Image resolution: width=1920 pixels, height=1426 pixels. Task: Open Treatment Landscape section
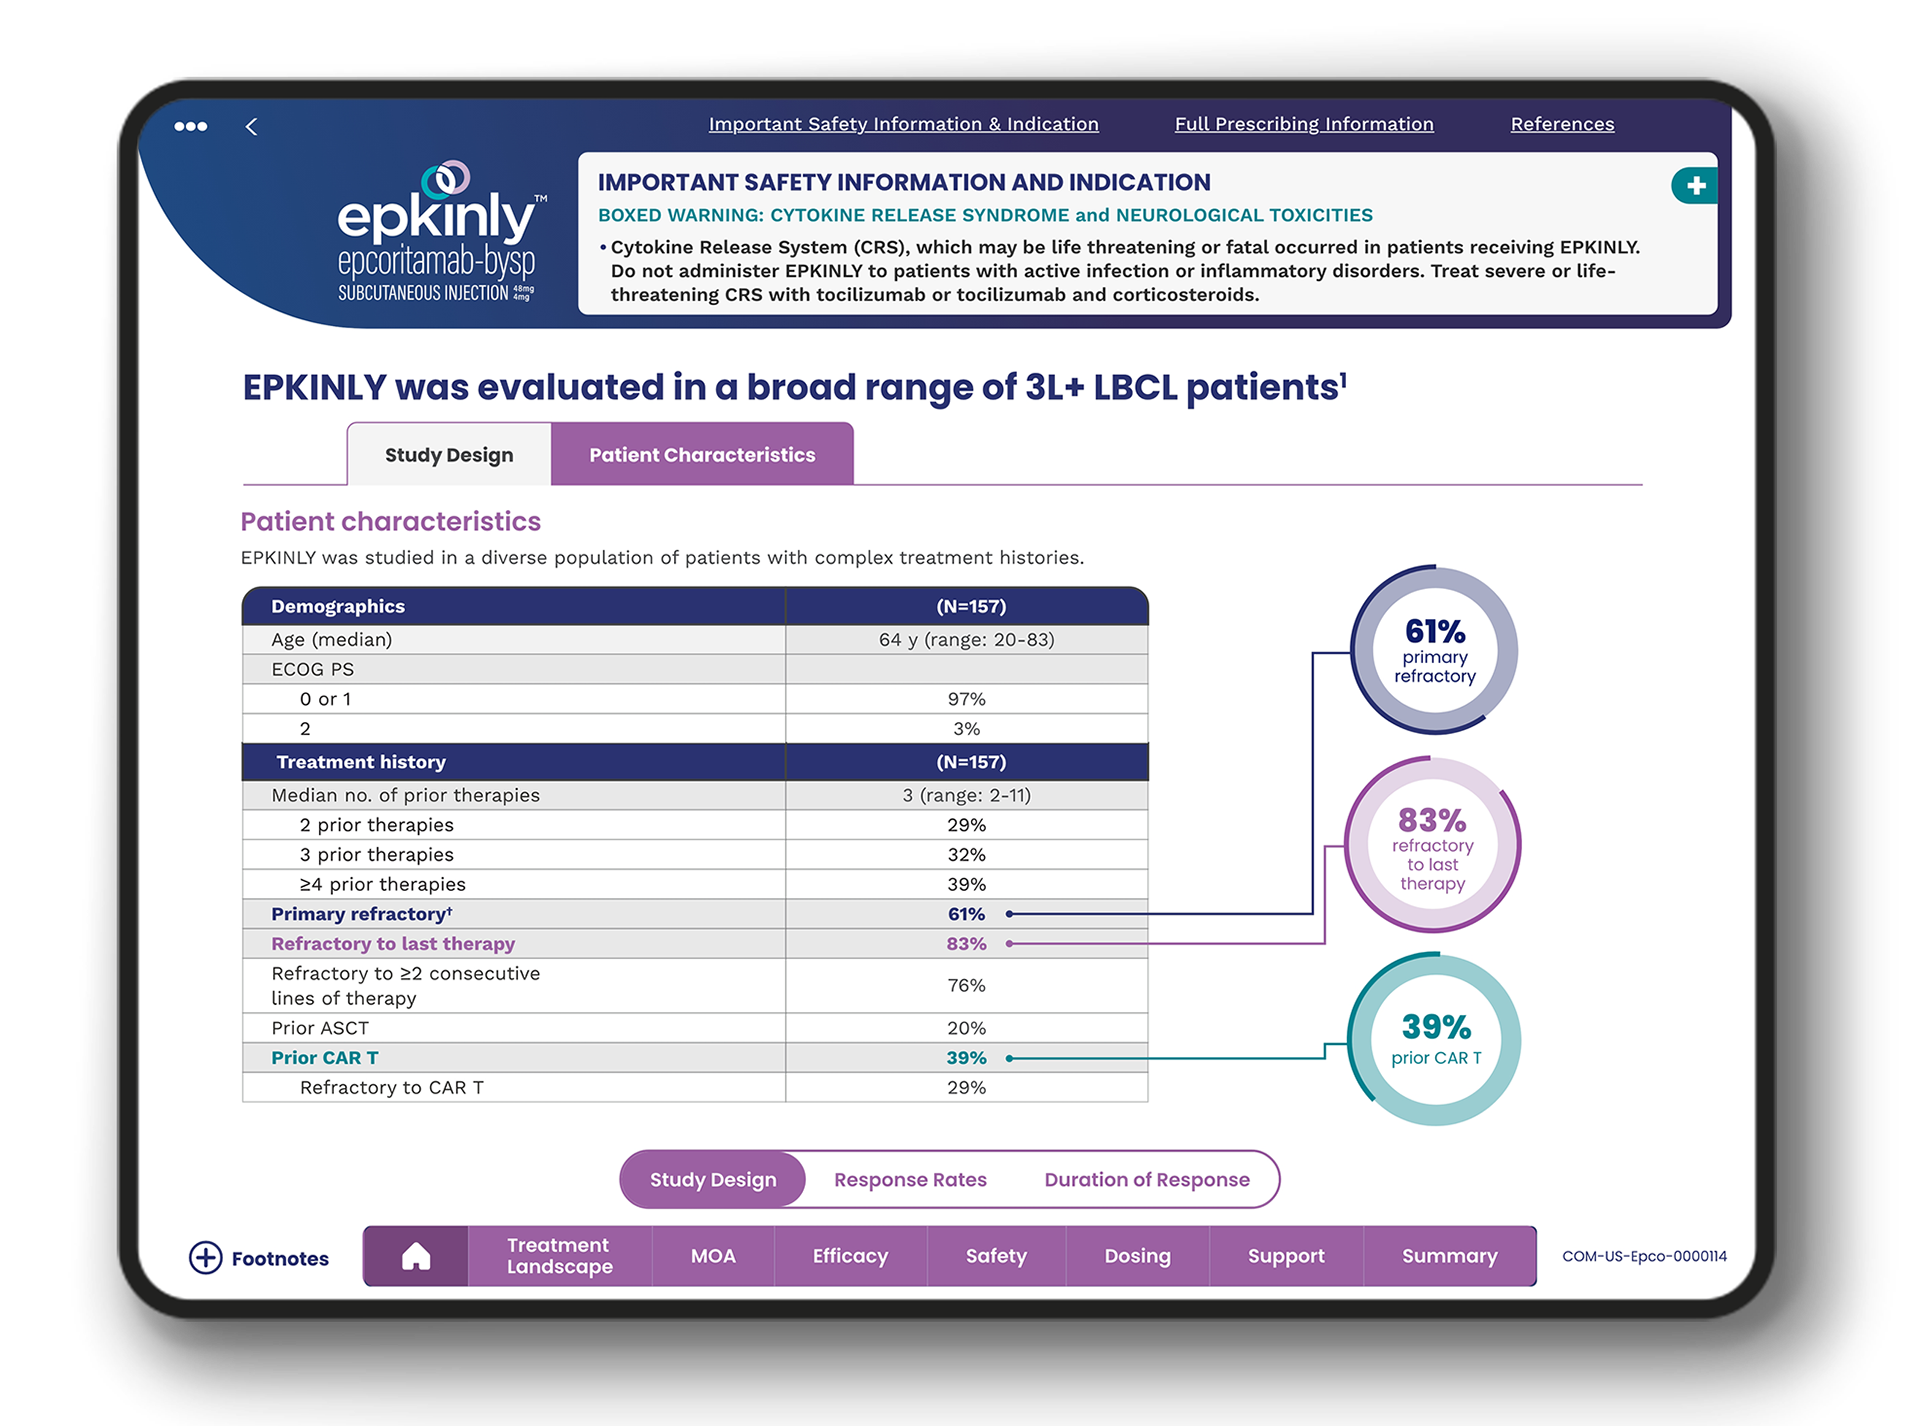pyautogui.click(x=559, y=1256)
